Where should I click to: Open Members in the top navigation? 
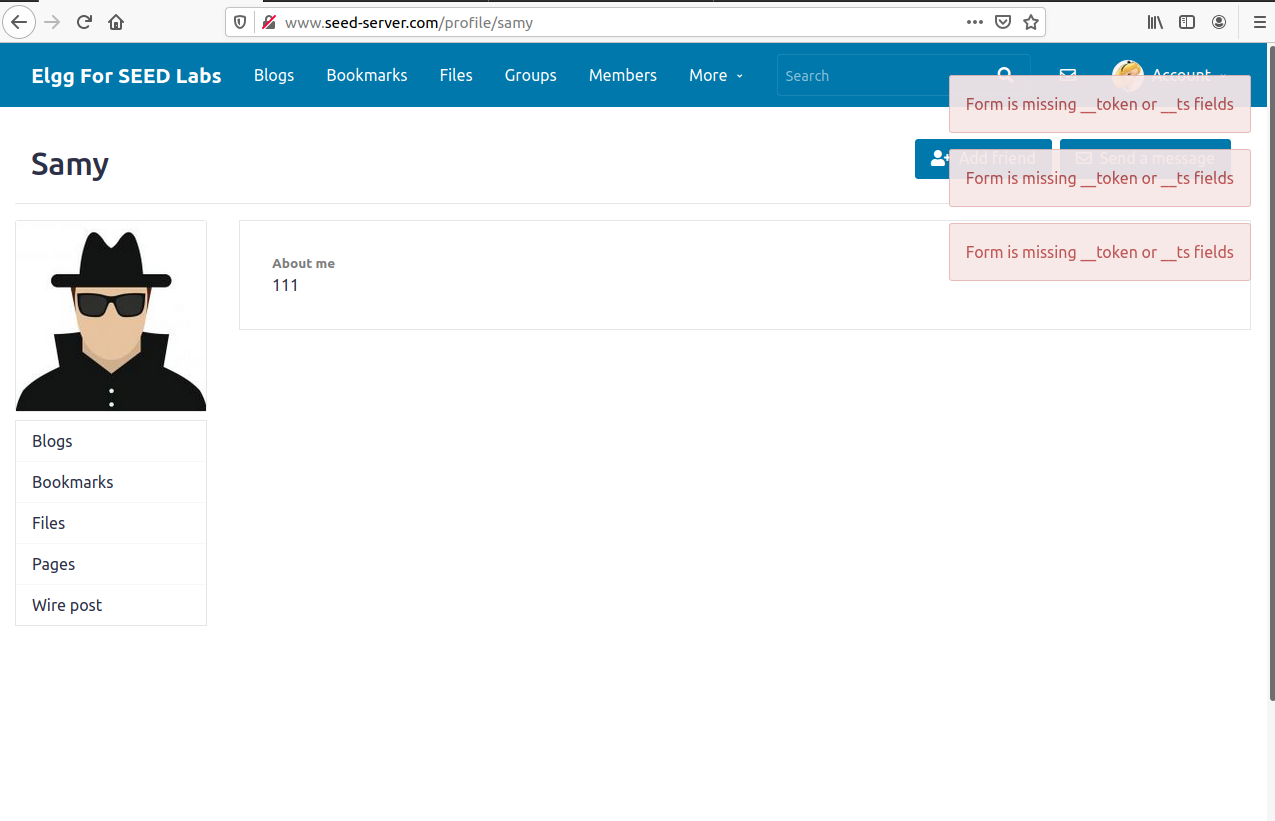point(623,75)
